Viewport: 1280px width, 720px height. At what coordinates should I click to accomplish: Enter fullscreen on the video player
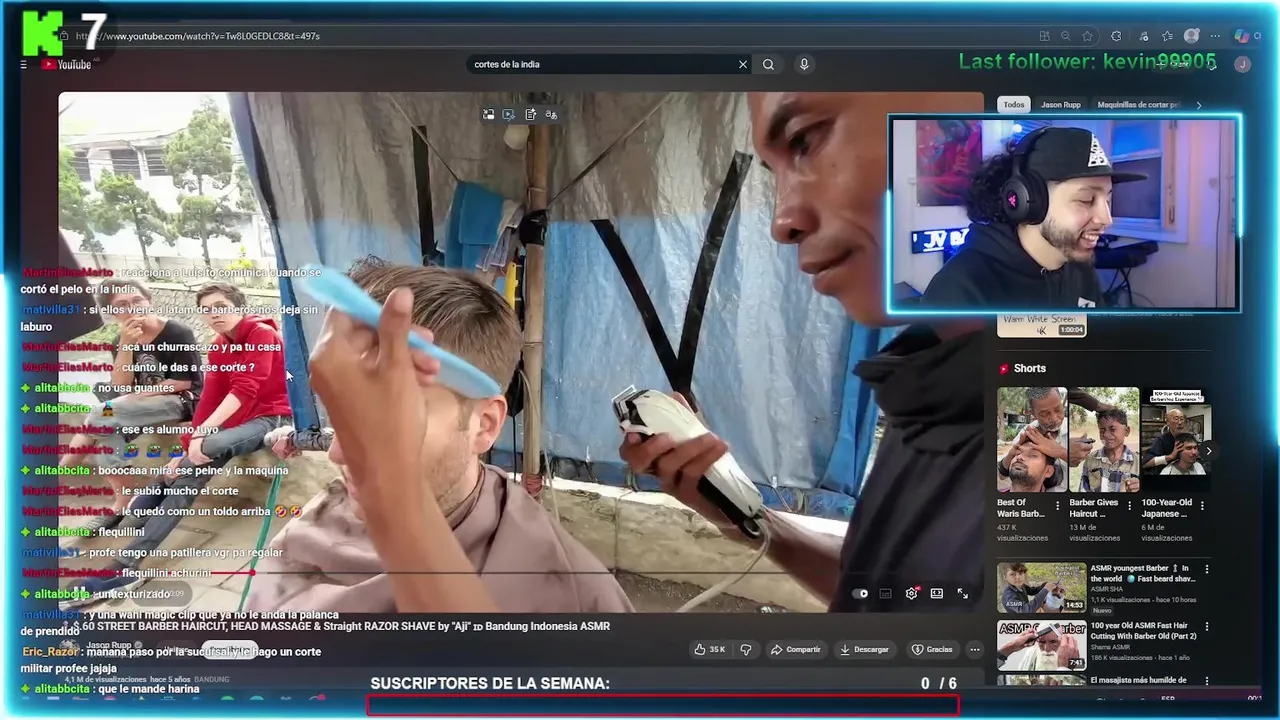click(962, 593)
